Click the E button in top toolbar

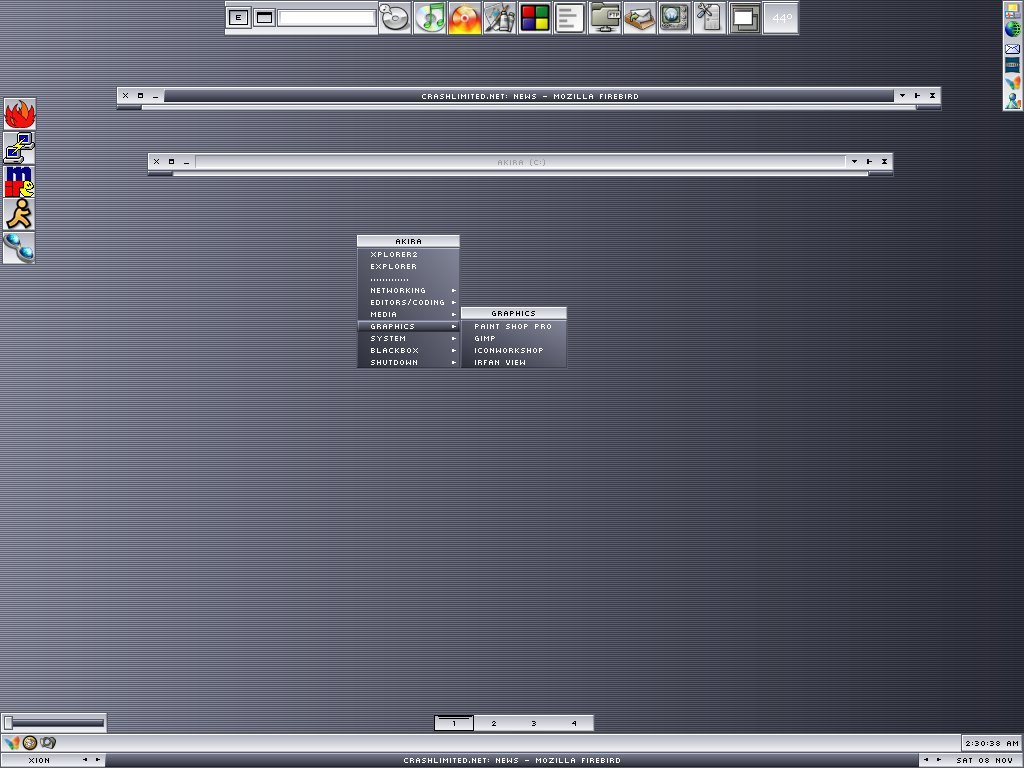238,18
